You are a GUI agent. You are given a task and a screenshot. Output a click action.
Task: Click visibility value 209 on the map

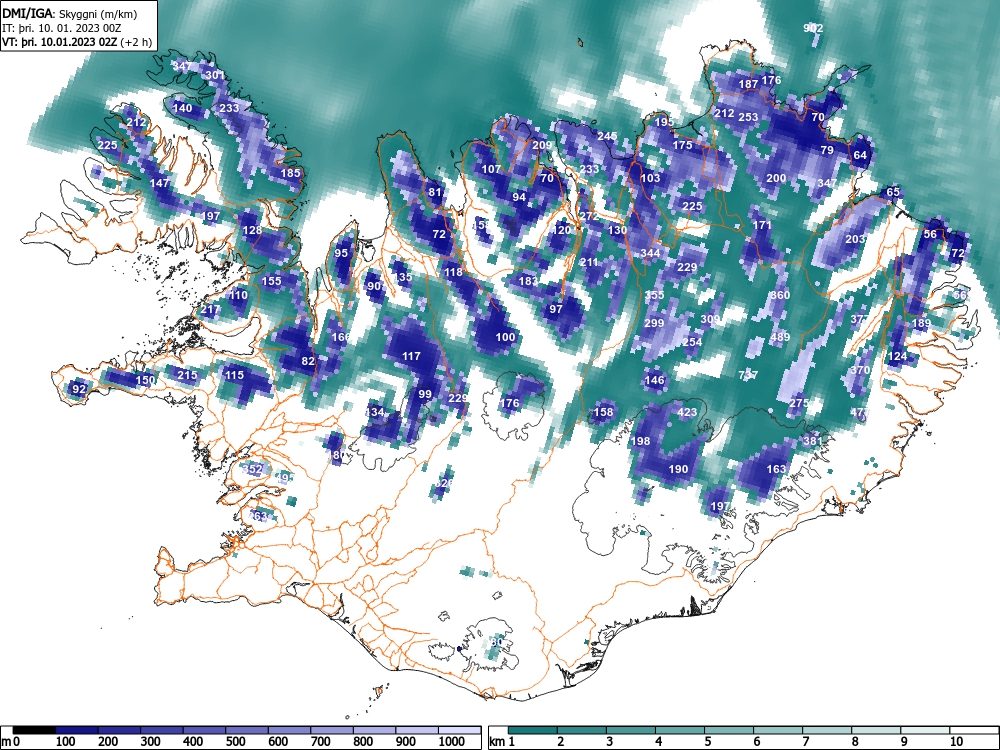[x=541, y=145]
